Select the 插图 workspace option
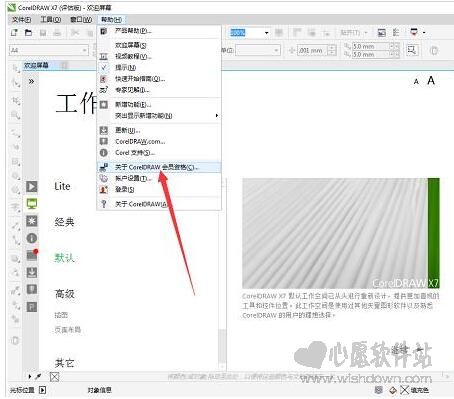This screenshot has width=454, height=399. coord(61,315)
